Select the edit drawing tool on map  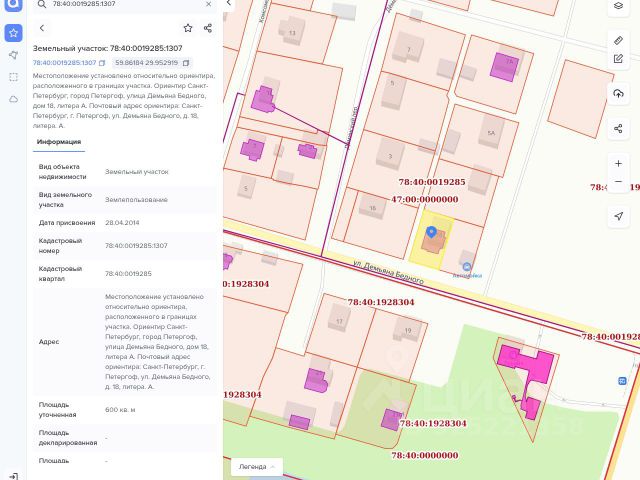coord(618,59)
